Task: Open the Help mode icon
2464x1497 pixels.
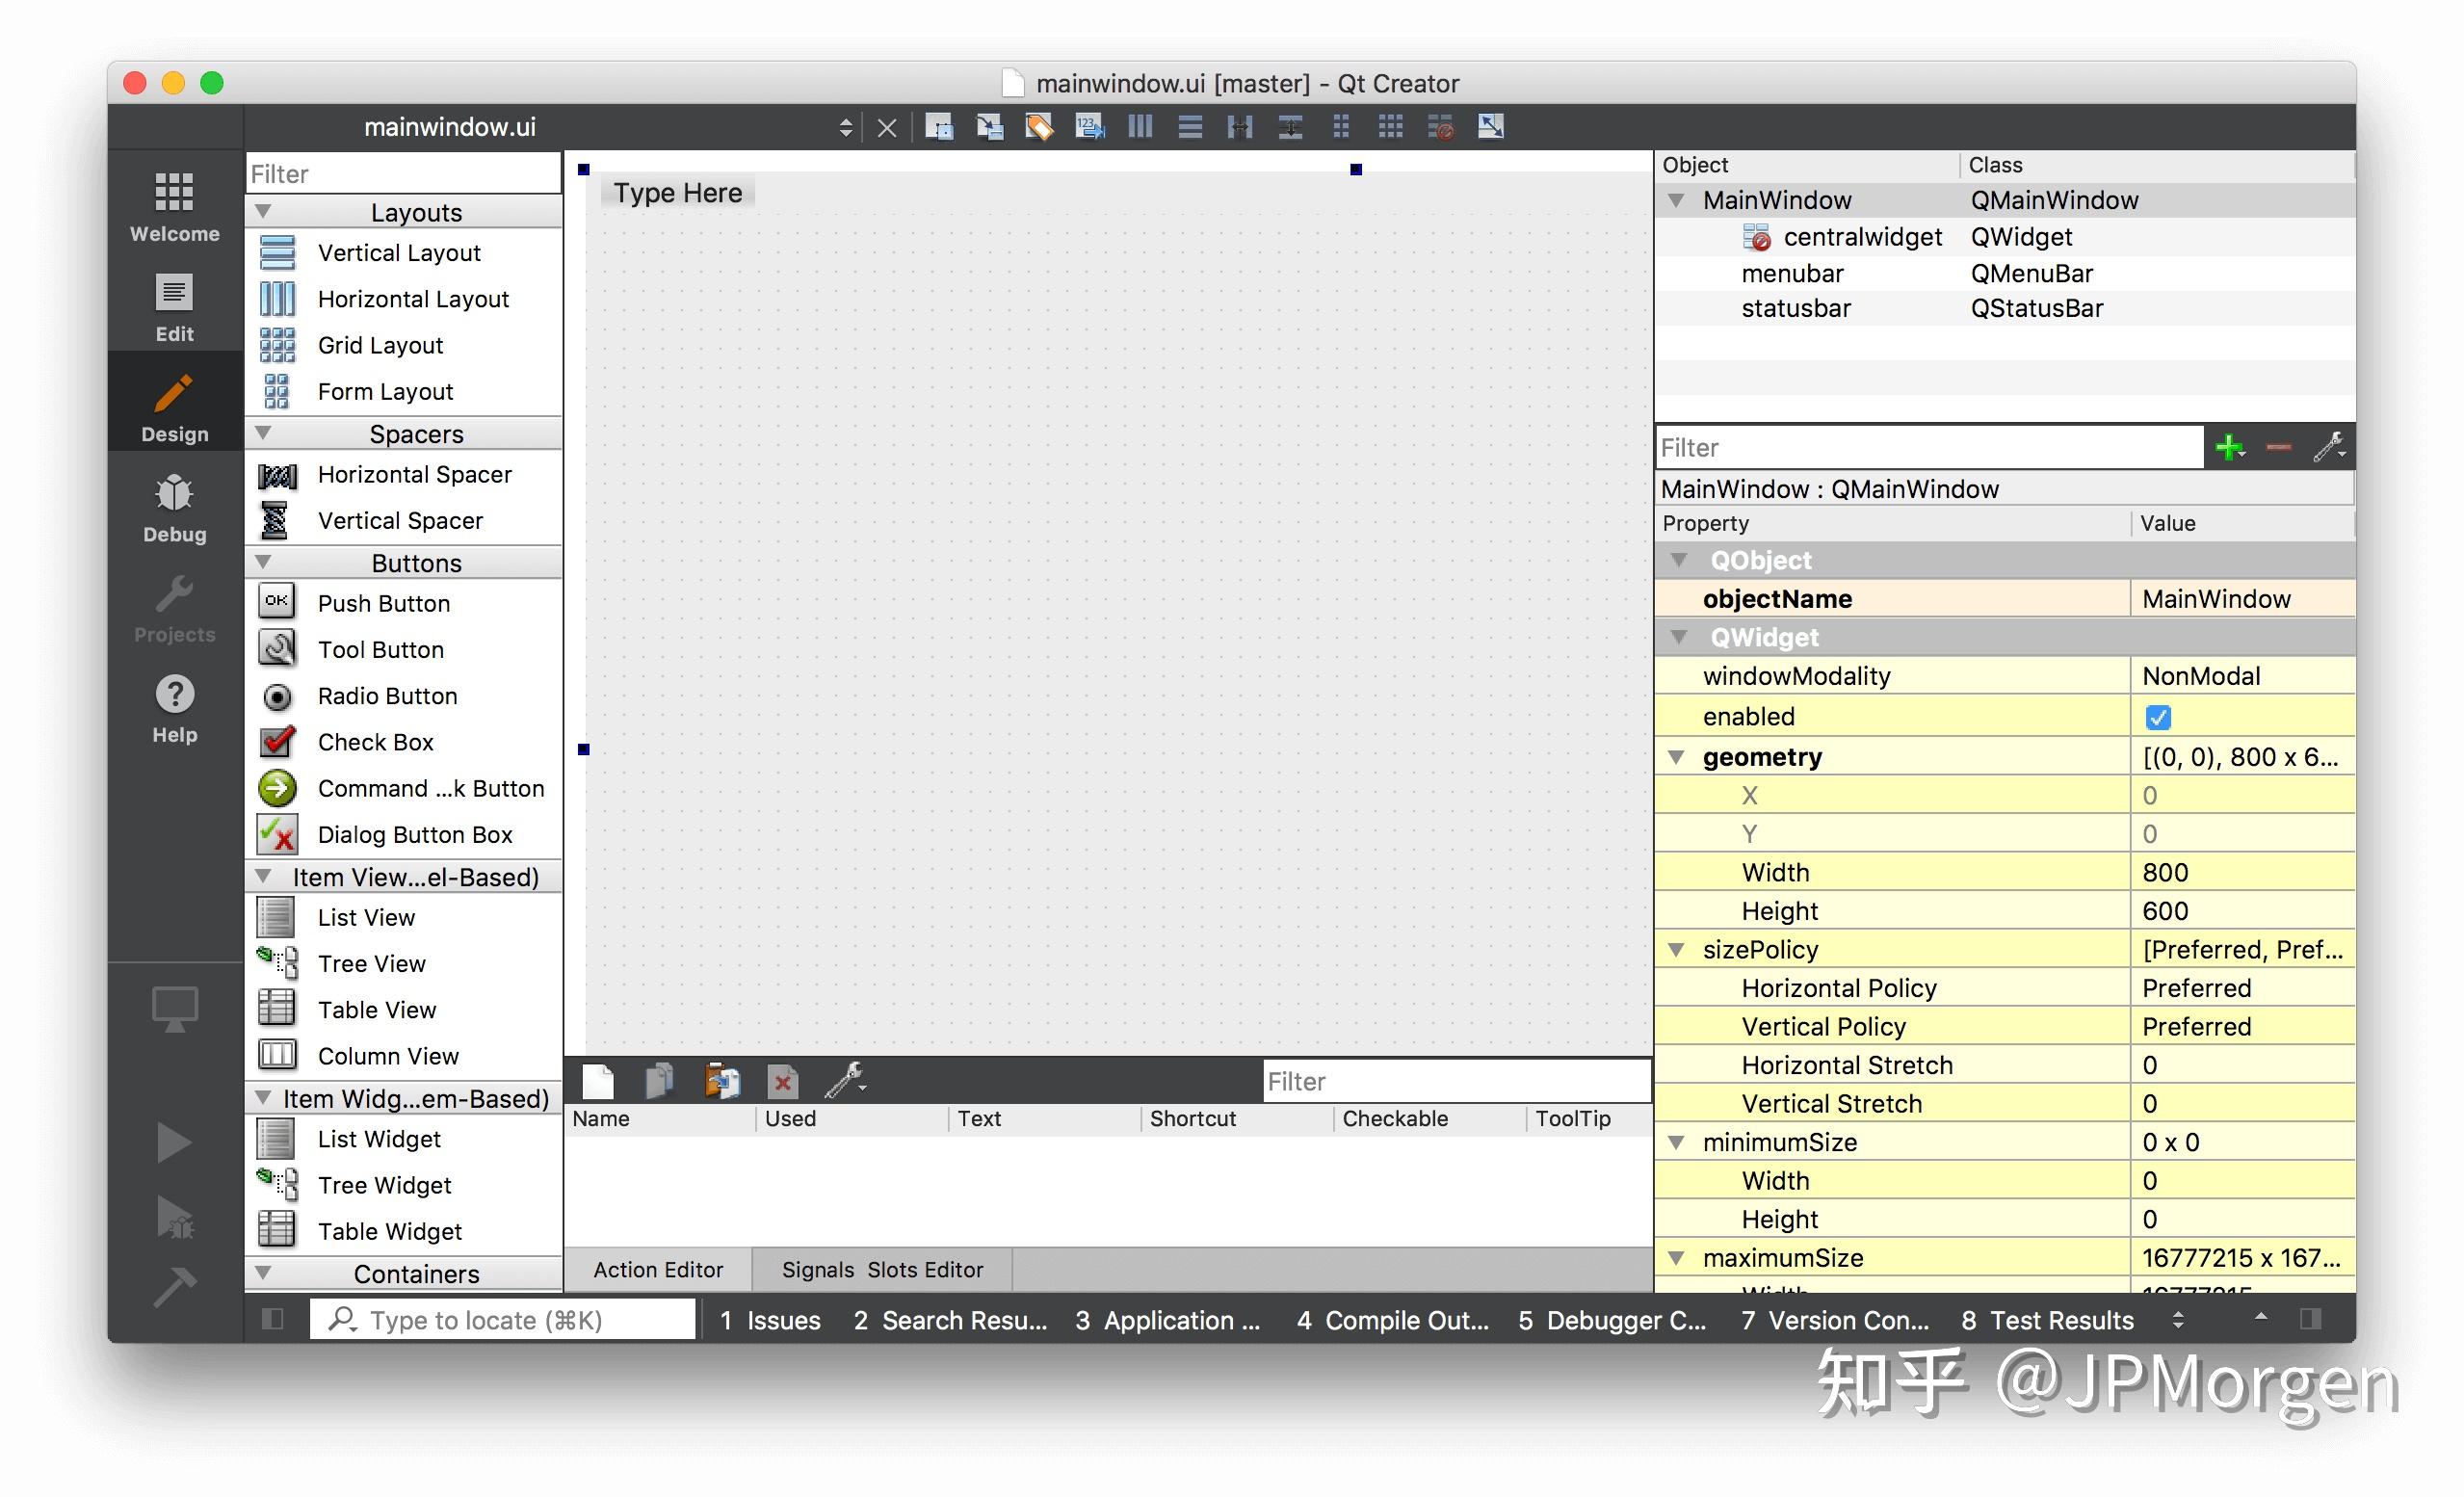Action: (x=174, y=706)
